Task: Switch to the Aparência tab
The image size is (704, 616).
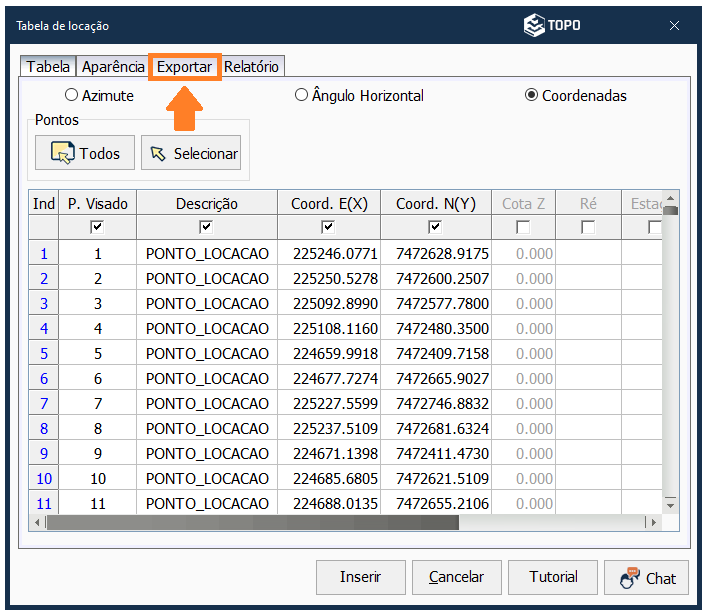Action: click(113, 67)
